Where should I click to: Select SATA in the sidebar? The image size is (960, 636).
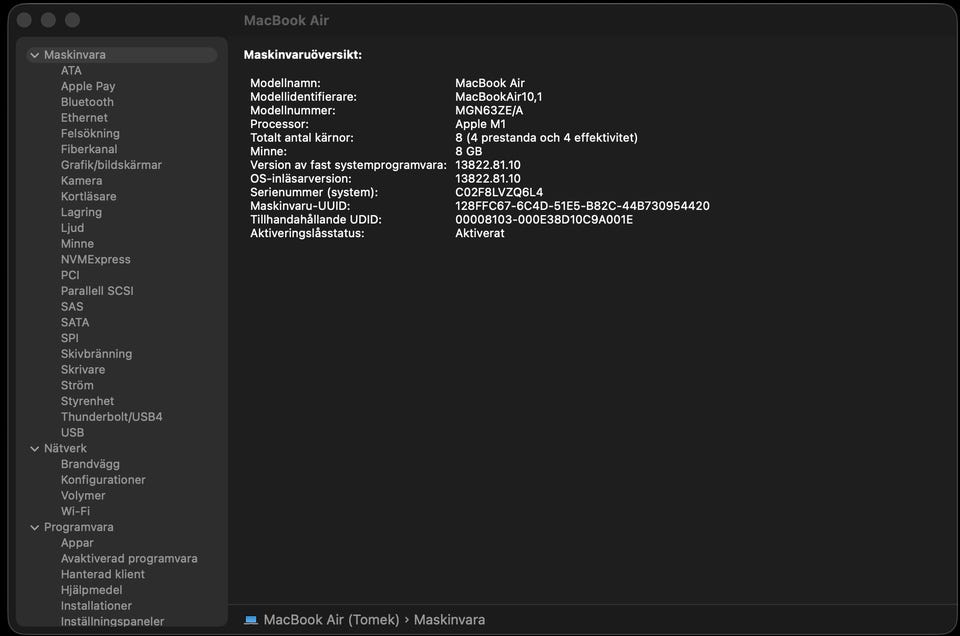coord(75,322)
